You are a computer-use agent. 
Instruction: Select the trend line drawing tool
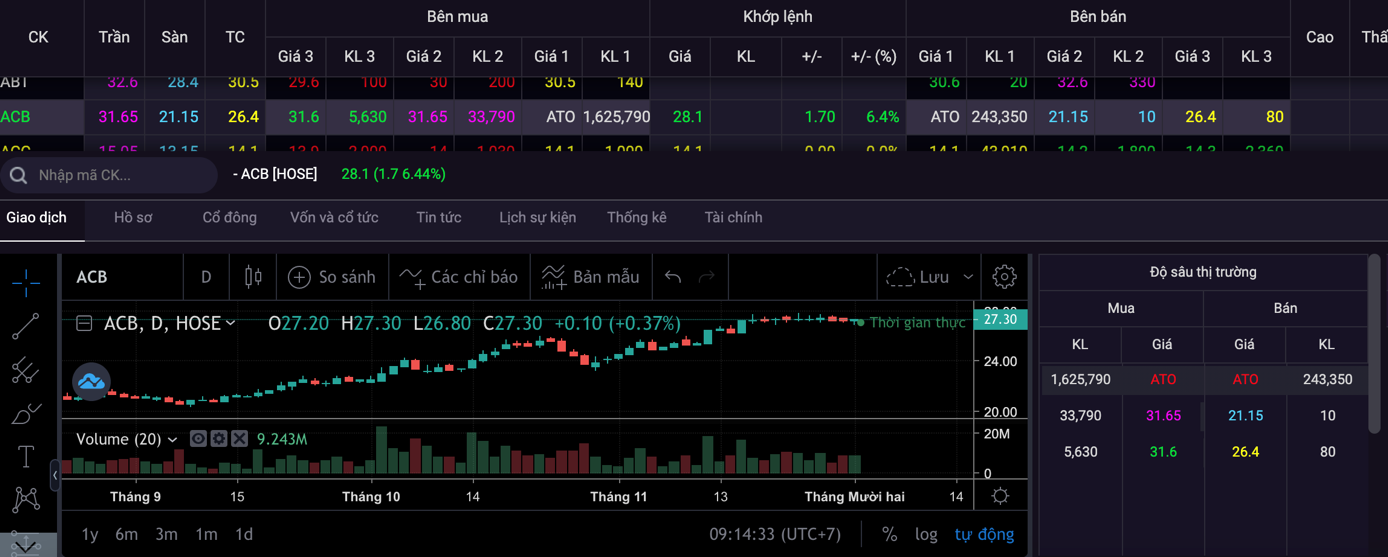(x=26, y=327)
